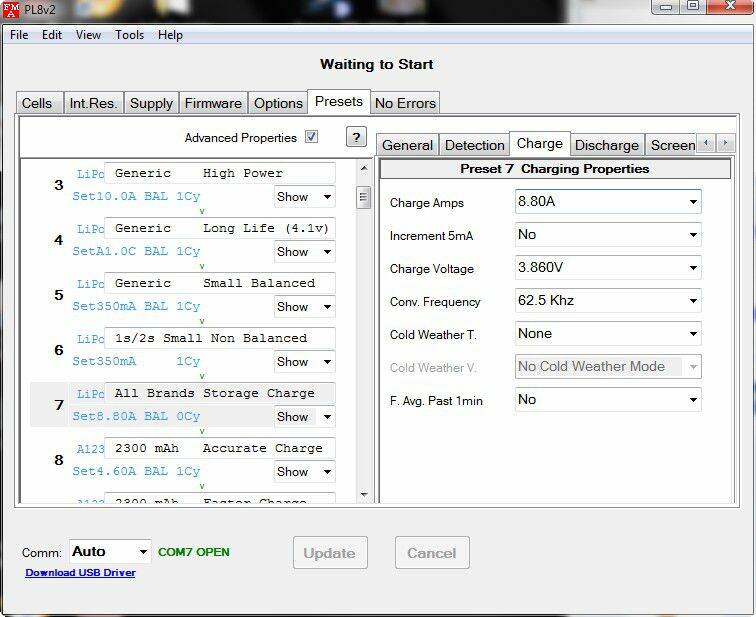Click the FMA app icon in title bar
The height and width of the screenshot is (617, 756).
tap(11, 9)
